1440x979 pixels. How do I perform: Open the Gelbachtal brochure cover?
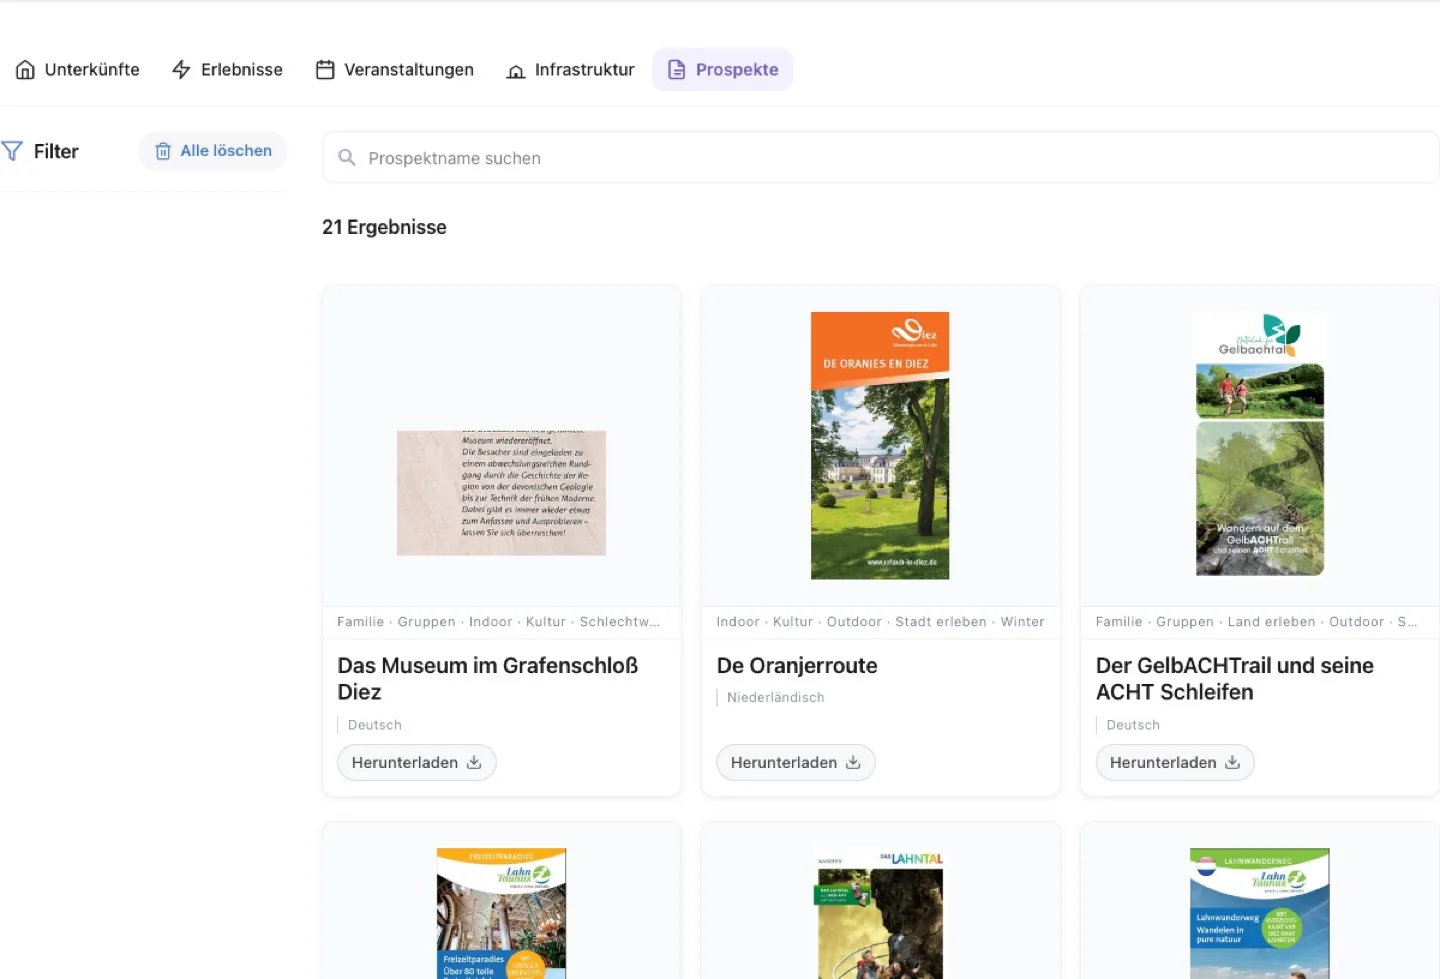[1260, 446]
